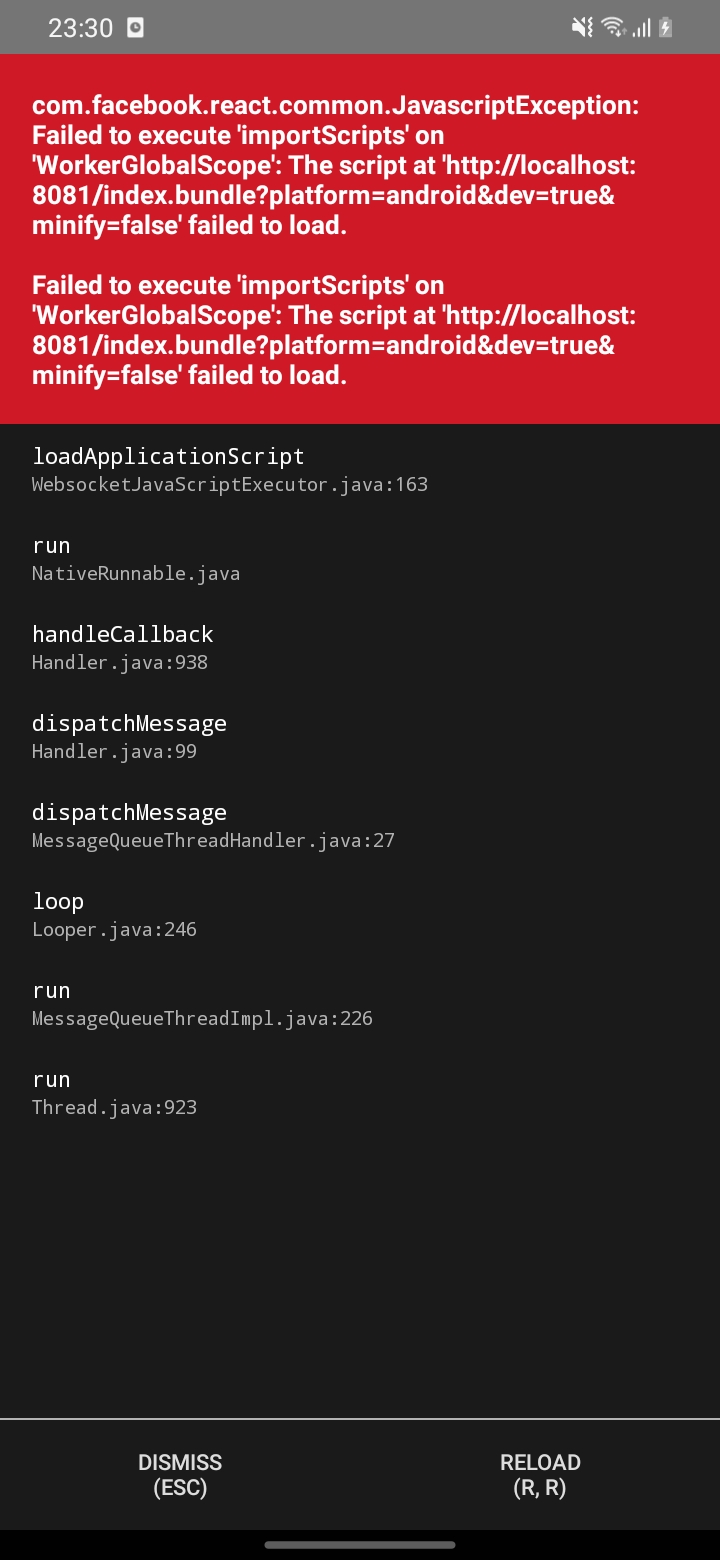Tap the home gesture bar at bottom
720x1560 pixels.
click(x=360, y=1544)
